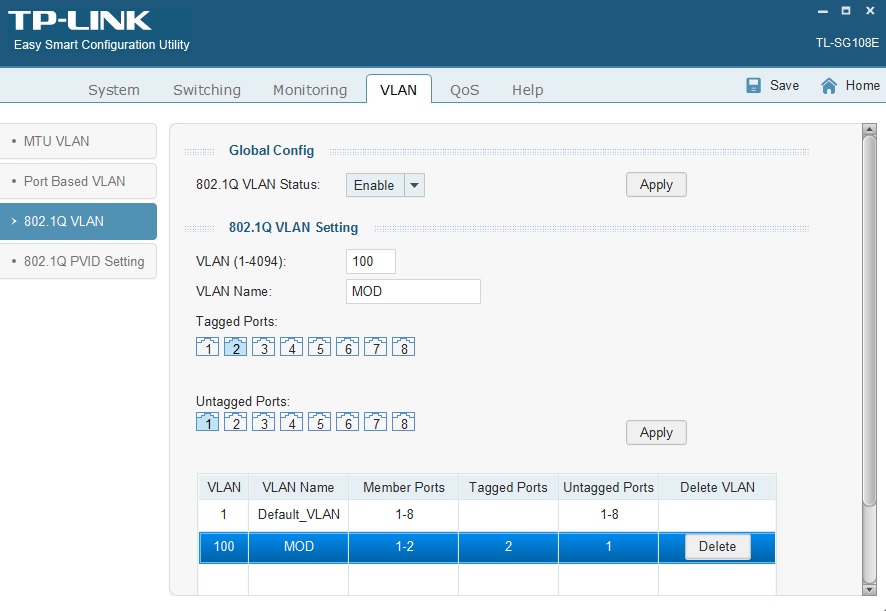Toggle tagged port 5 icon
Screen dimensions: 886x611
319,346
